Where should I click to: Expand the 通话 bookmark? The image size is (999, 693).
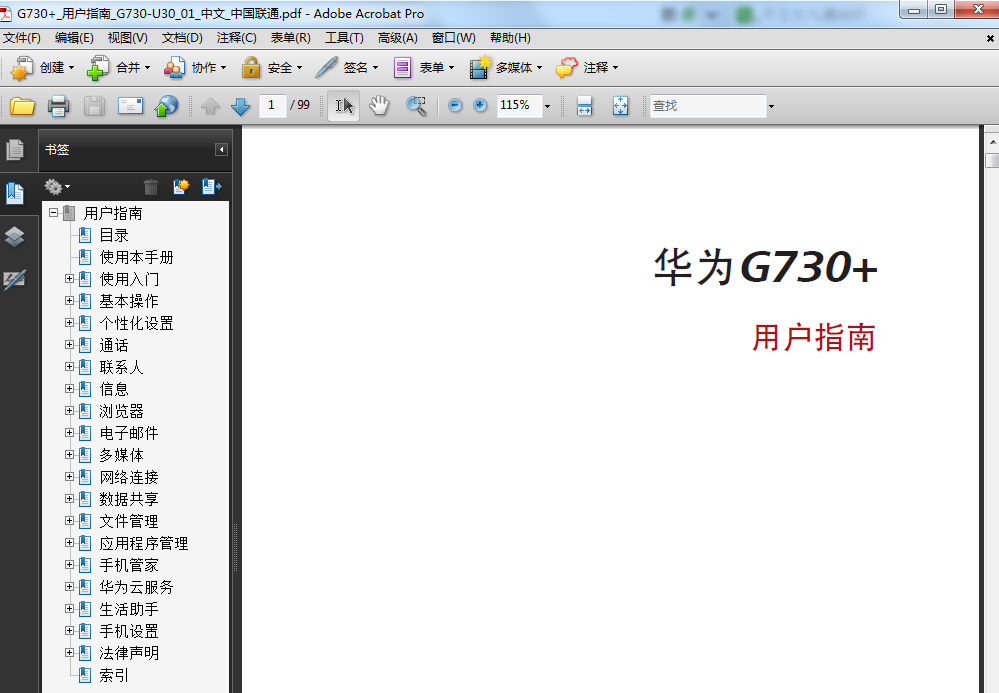click(x=69, y=345)
